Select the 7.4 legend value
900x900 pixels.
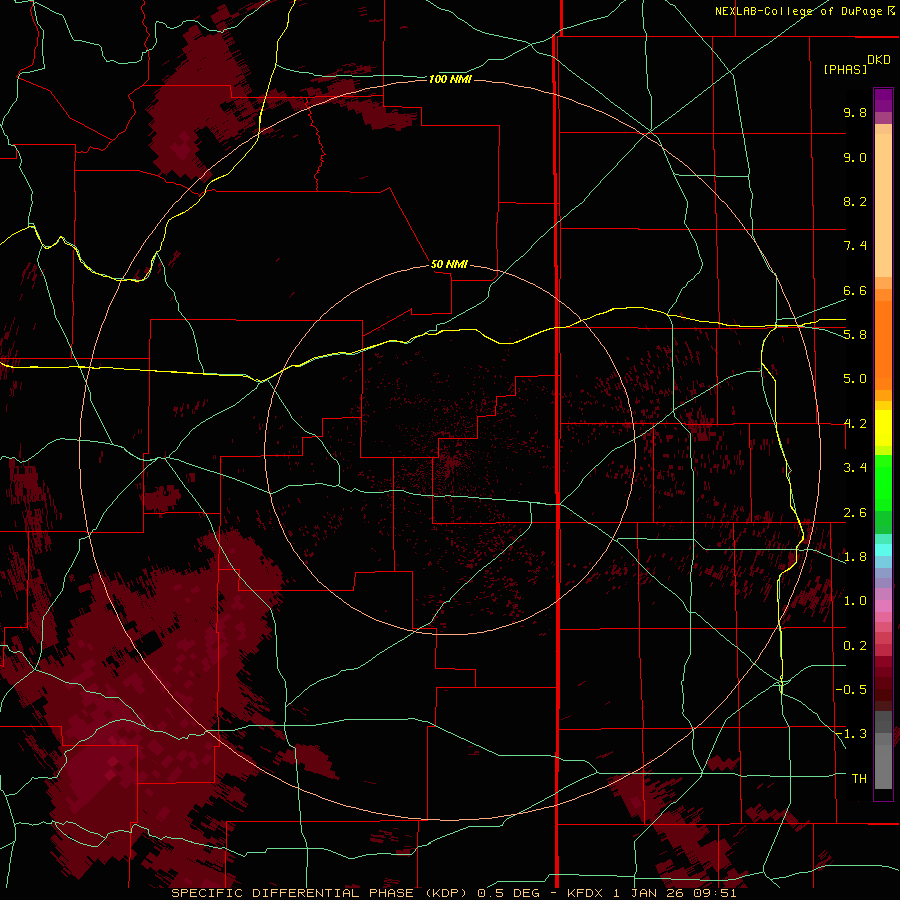pos(855,246)
